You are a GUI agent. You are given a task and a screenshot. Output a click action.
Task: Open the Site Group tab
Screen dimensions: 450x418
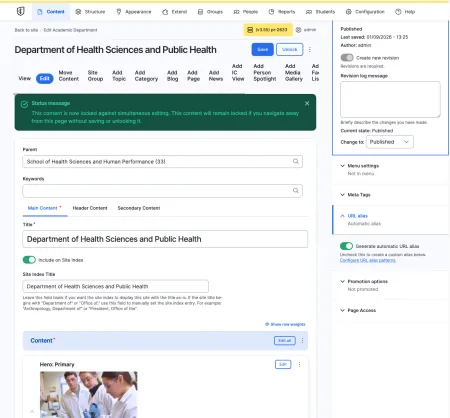pyautogui.click(x=95, y=76)
